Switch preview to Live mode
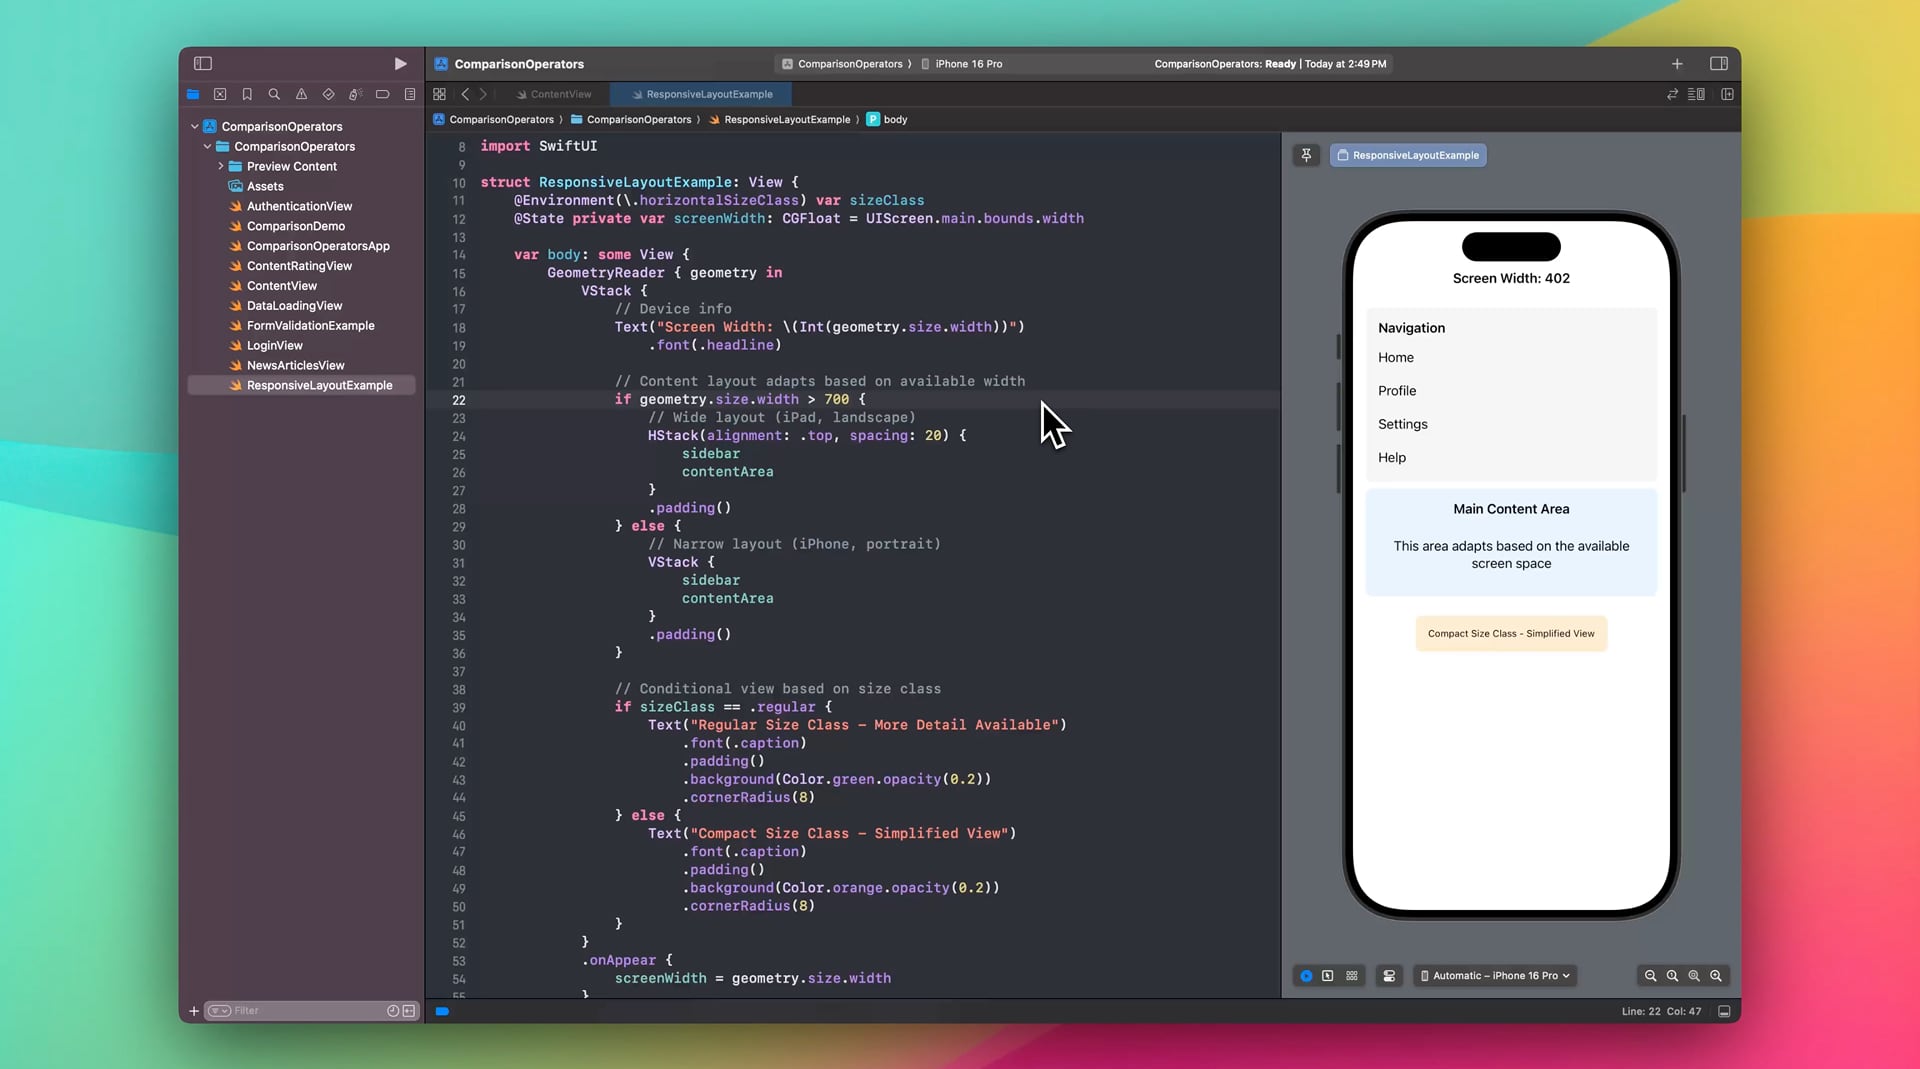This screenshot has height=1069, width=1920. click(1306, 976)
